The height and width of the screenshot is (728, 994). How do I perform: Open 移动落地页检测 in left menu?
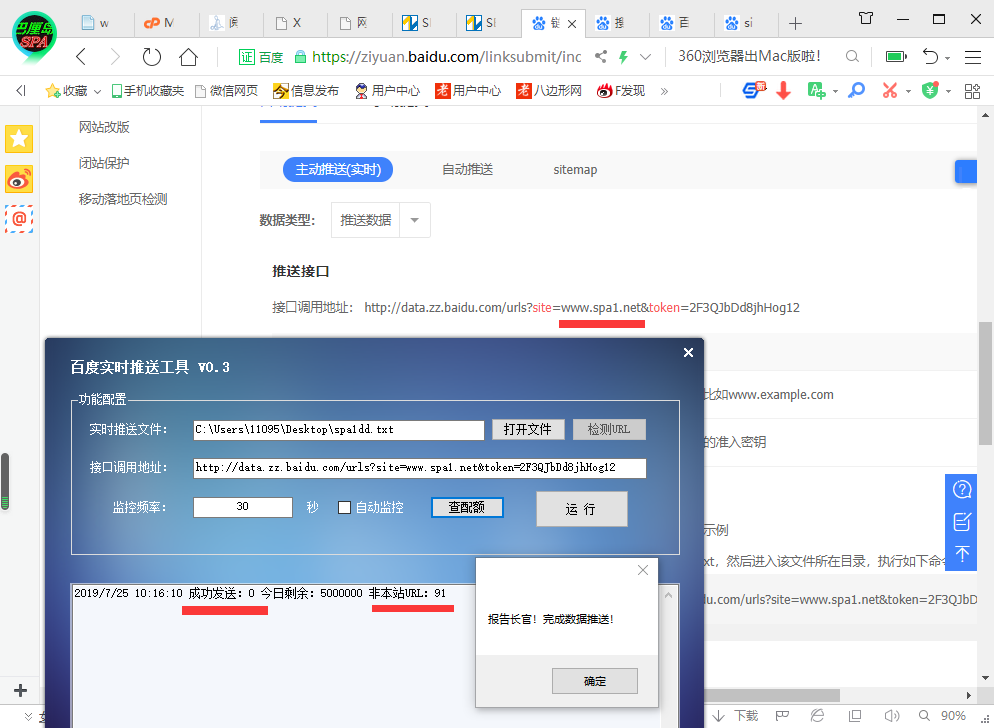click(123, 199)
